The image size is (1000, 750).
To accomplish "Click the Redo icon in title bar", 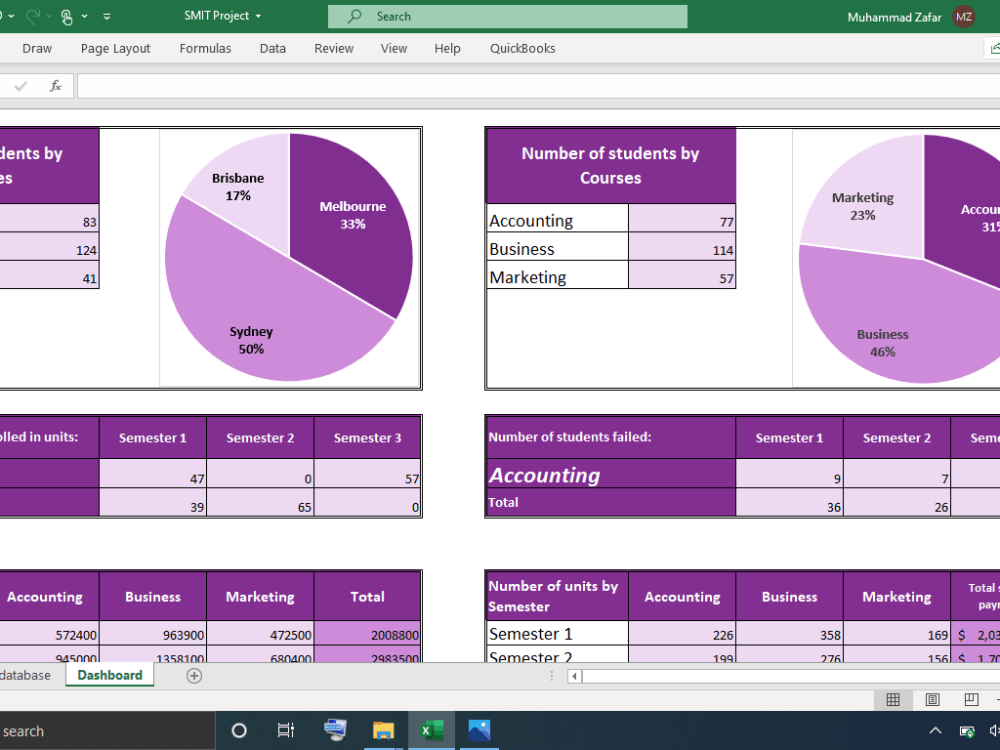I will point(32,17).
